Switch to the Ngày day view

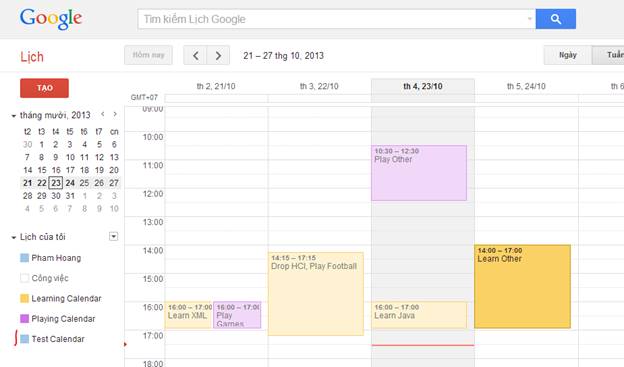pos(568,55)
